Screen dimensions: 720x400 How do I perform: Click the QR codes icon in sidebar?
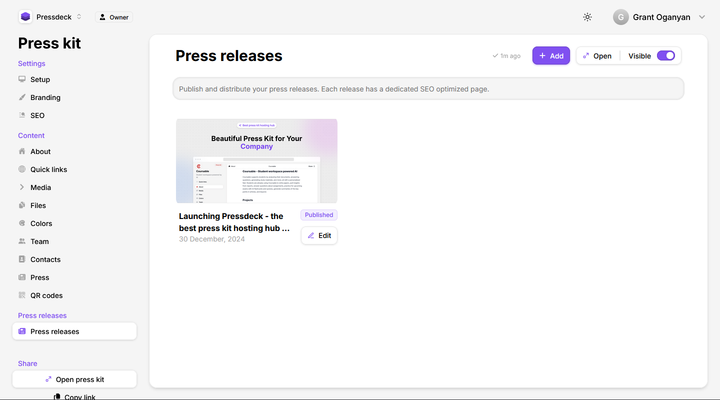tap(22, 296)
